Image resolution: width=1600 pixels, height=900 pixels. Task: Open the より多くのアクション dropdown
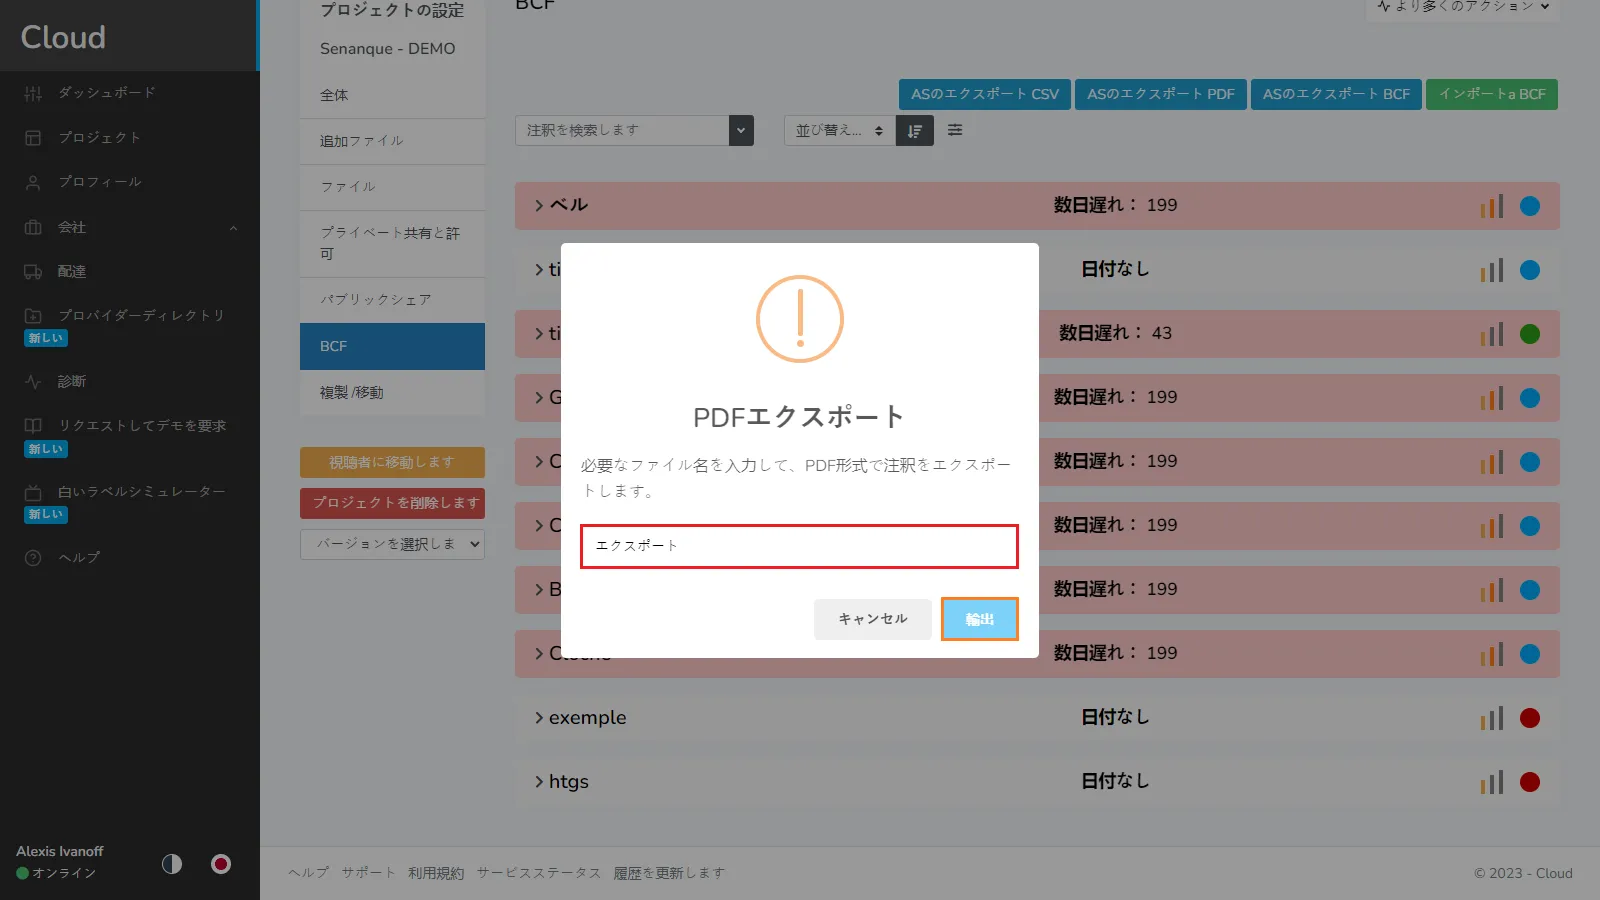tap(1461, 5)
